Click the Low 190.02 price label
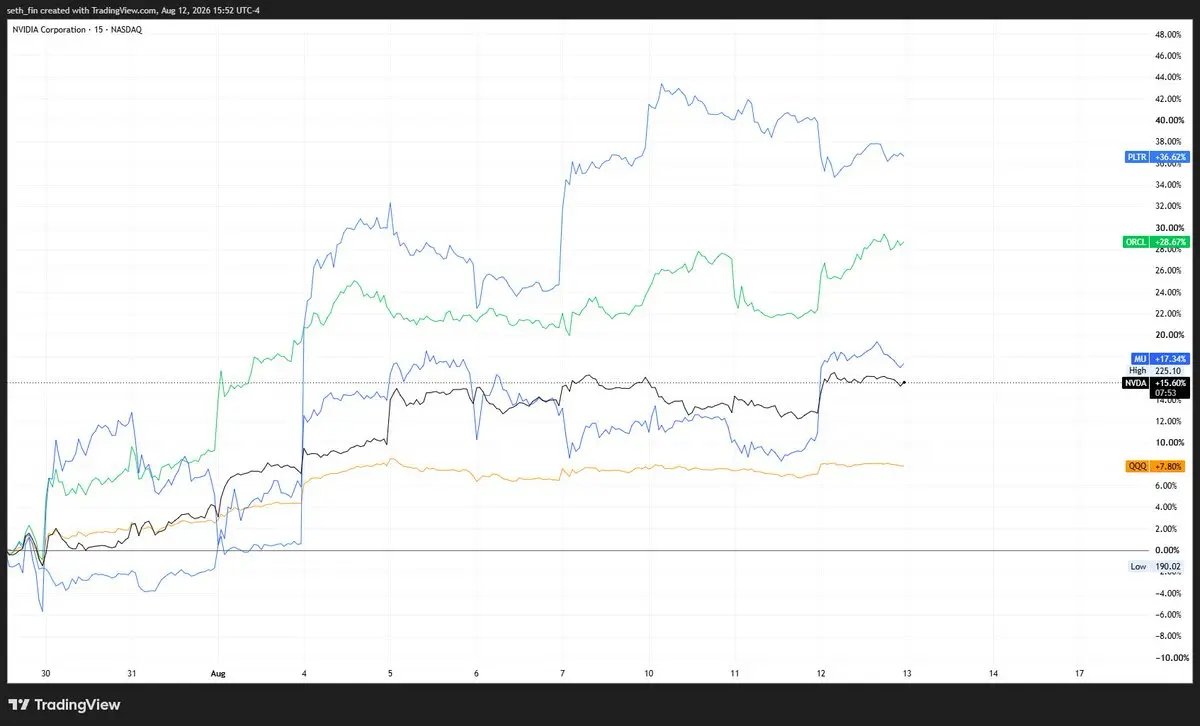1200x726 pixels. (x=1153, y=566)
